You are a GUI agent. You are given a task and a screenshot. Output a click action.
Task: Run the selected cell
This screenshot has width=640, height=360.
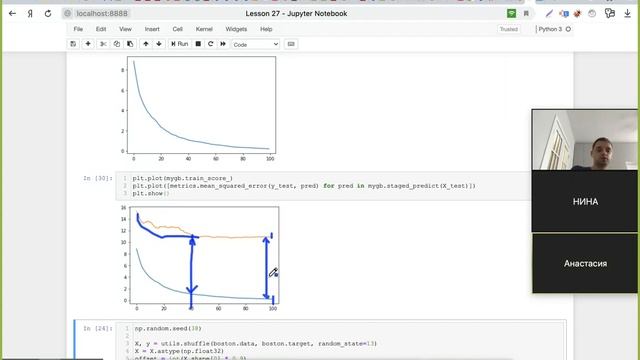pos(179,44)
